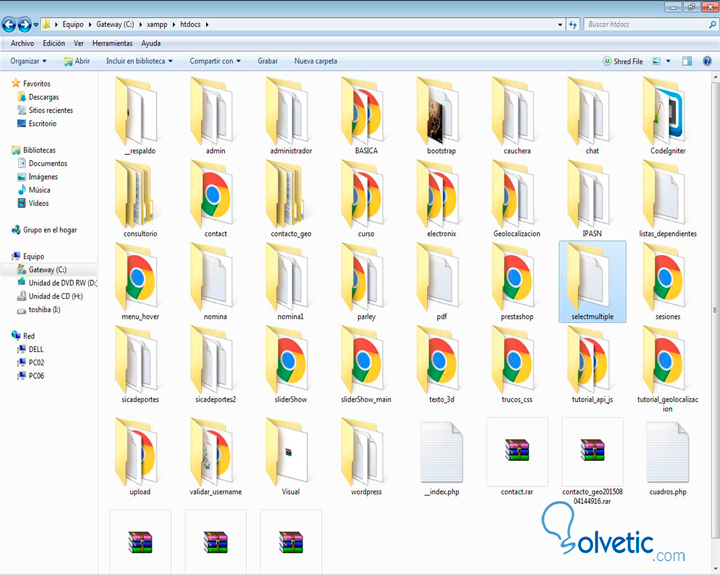Select the contact.rar archive
Screen dimensions: 720x575
[x=517, y=457]
